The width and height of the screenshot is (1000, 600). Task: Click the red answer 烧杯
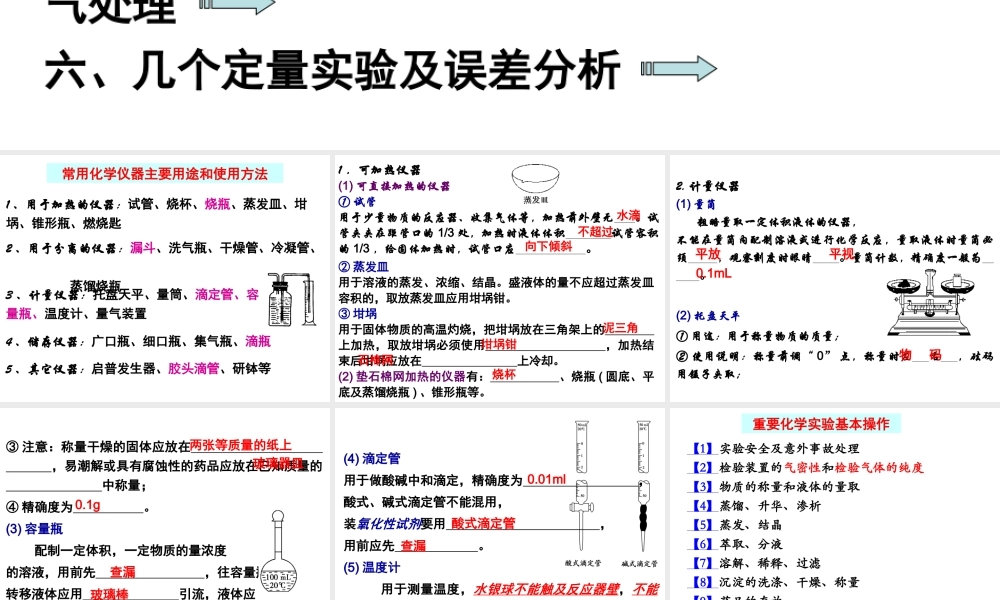tap(504, 374)
